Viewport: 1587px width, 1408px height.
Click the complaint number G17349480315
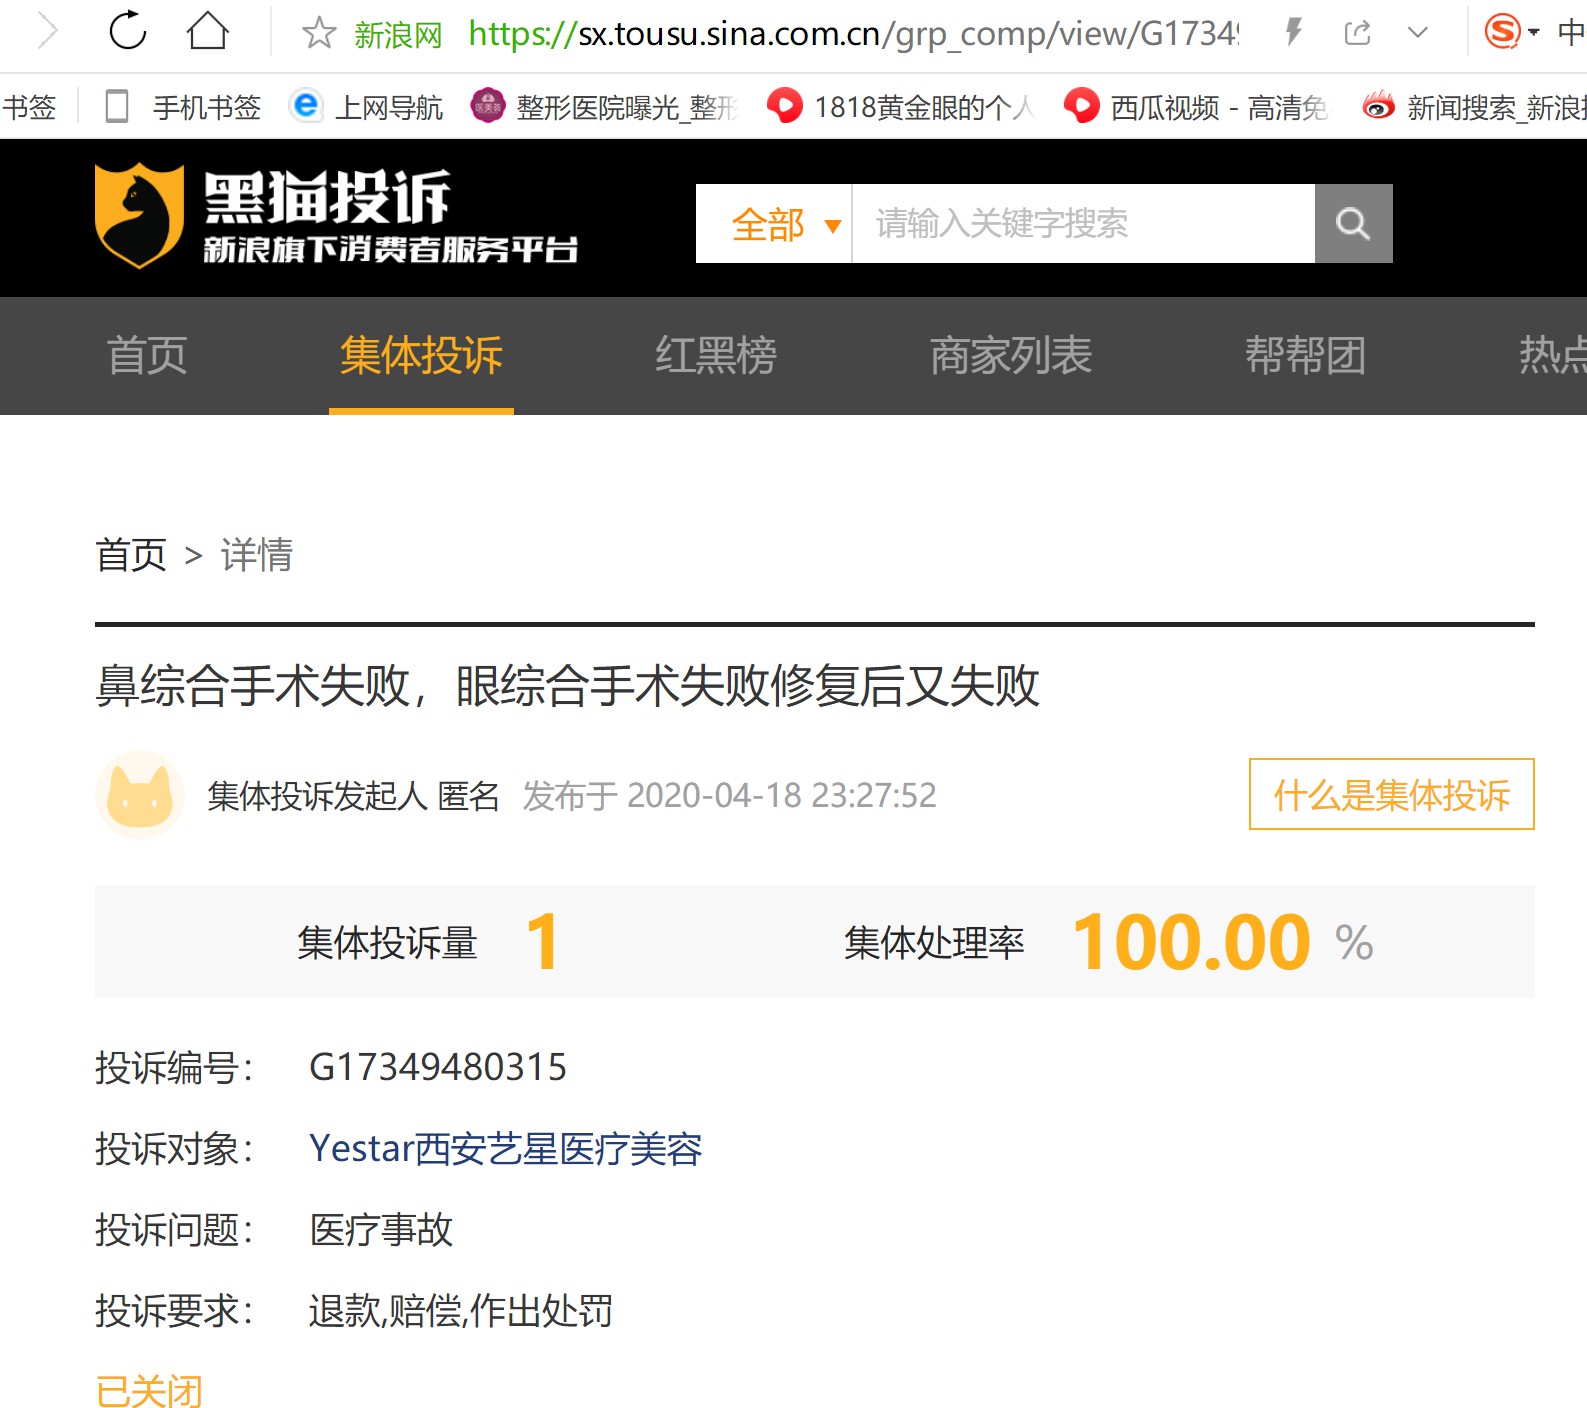click(438, 1067)
